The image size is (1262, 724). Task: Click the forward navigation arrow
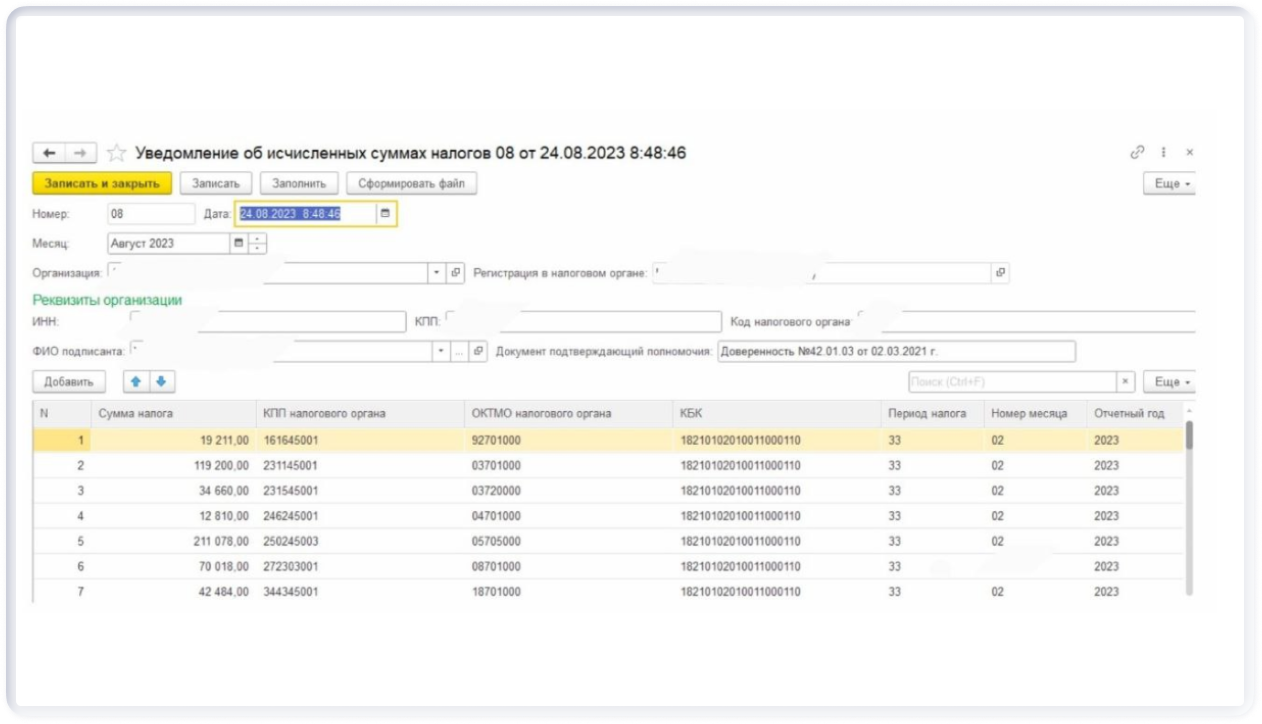click(x=81, y=153)
